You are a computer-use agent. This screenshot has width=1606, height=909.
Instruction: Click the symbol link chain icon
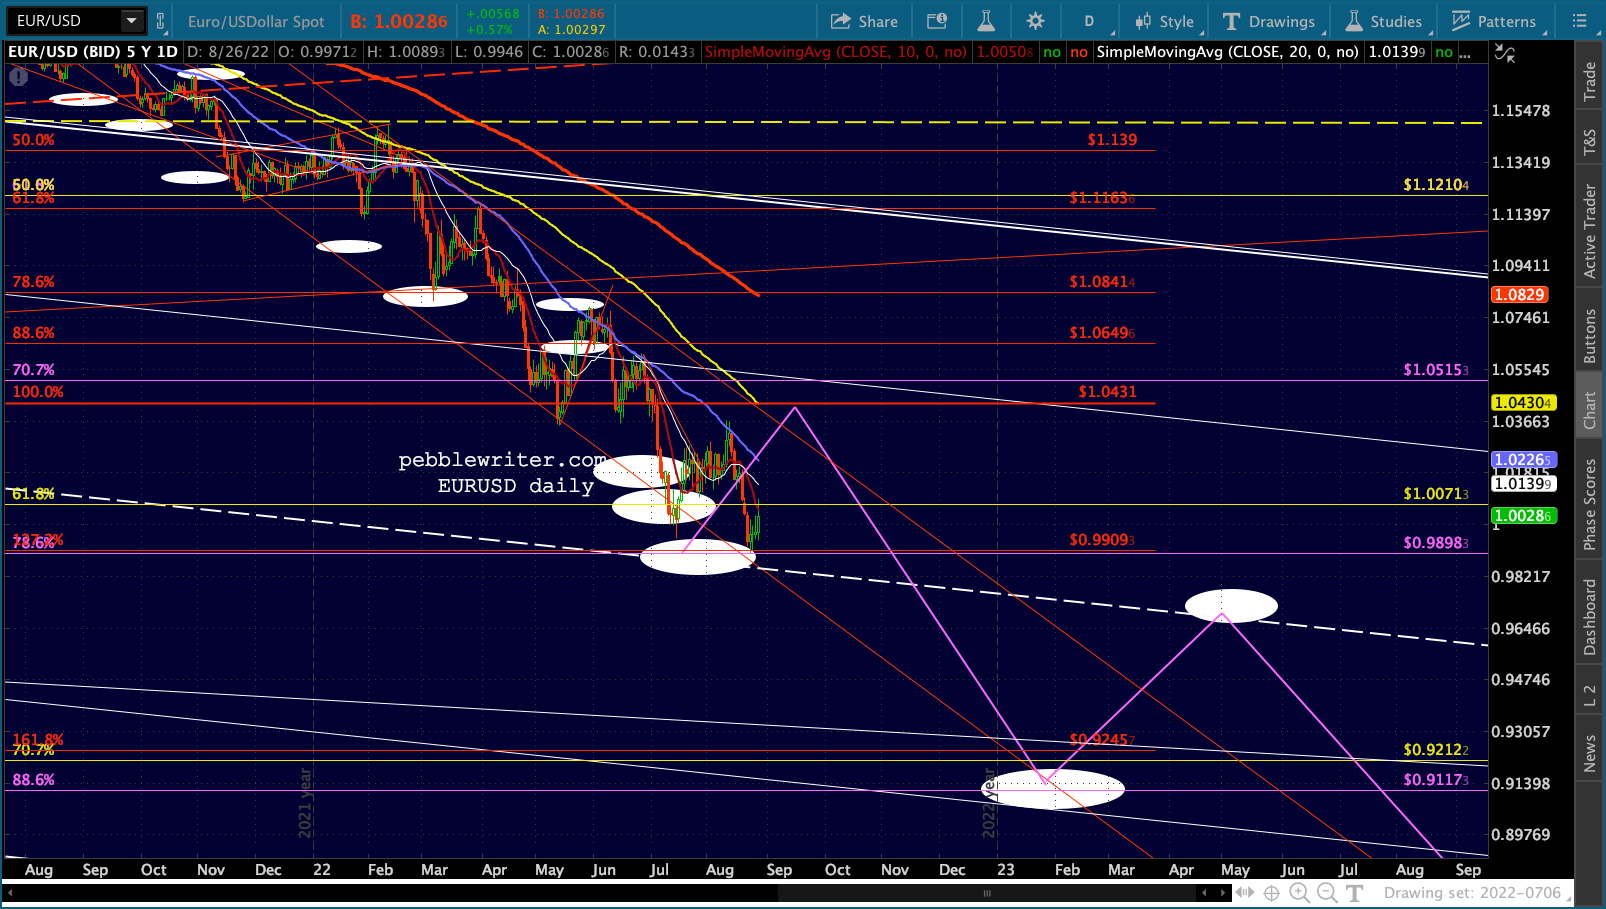pyautogui.click(x=160, y=21)
